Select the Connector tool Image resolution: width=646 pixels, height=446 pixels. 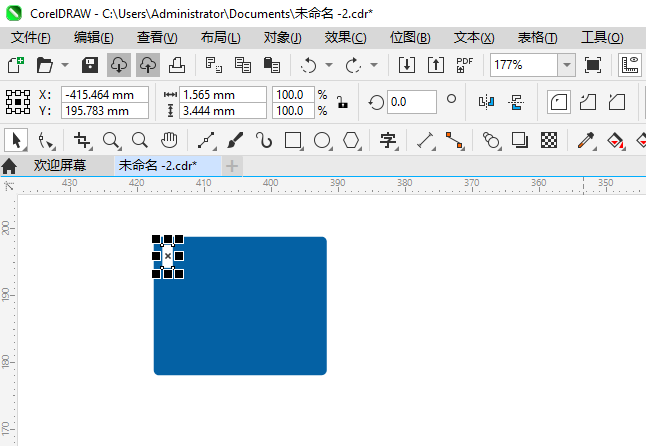454,140
